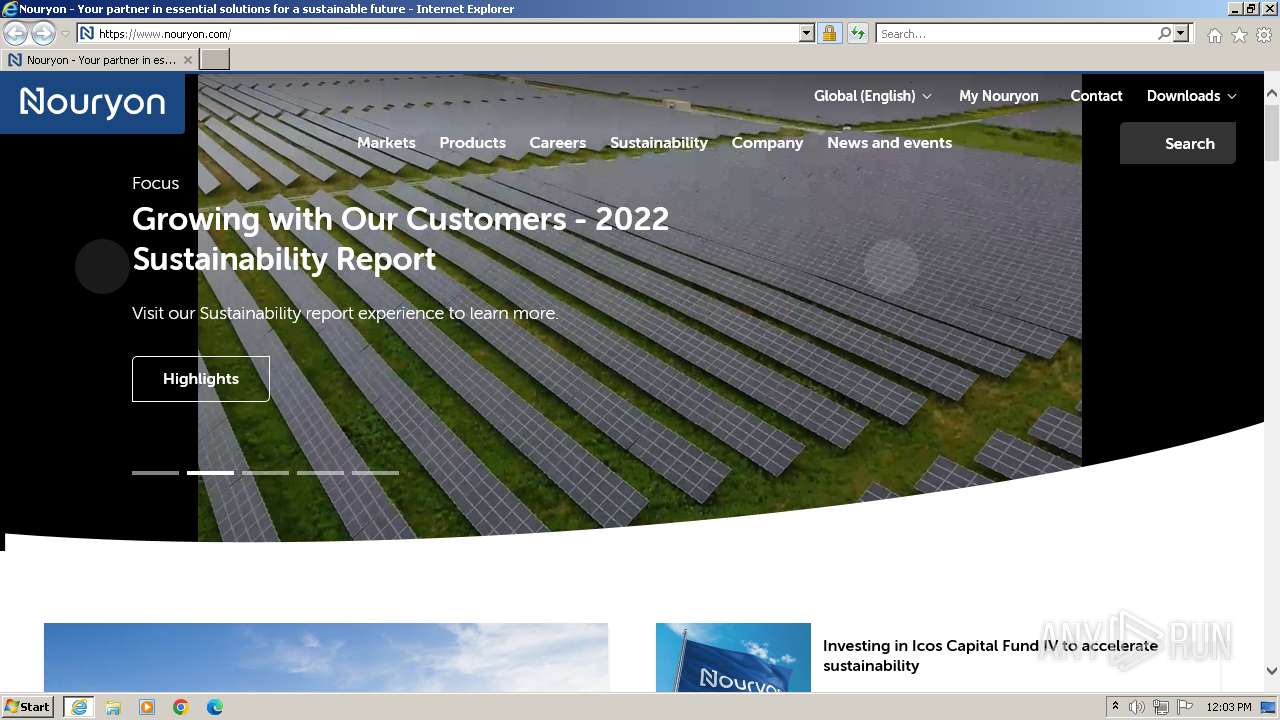1280x720 pixels.
Task: Expand the address bar autocomplete dropdown
Action: coord(807,34)
